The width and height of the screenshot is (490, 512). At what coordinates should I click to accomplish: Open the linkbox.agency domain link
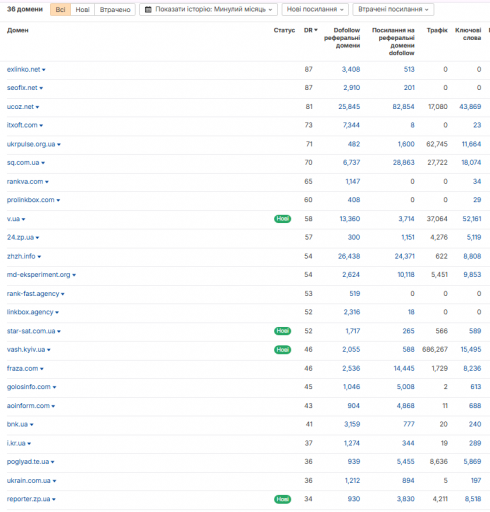[30, 312]
